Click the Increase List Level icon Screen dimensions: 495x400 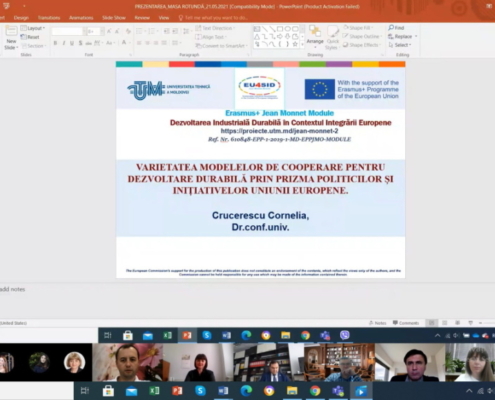[175, 31]
